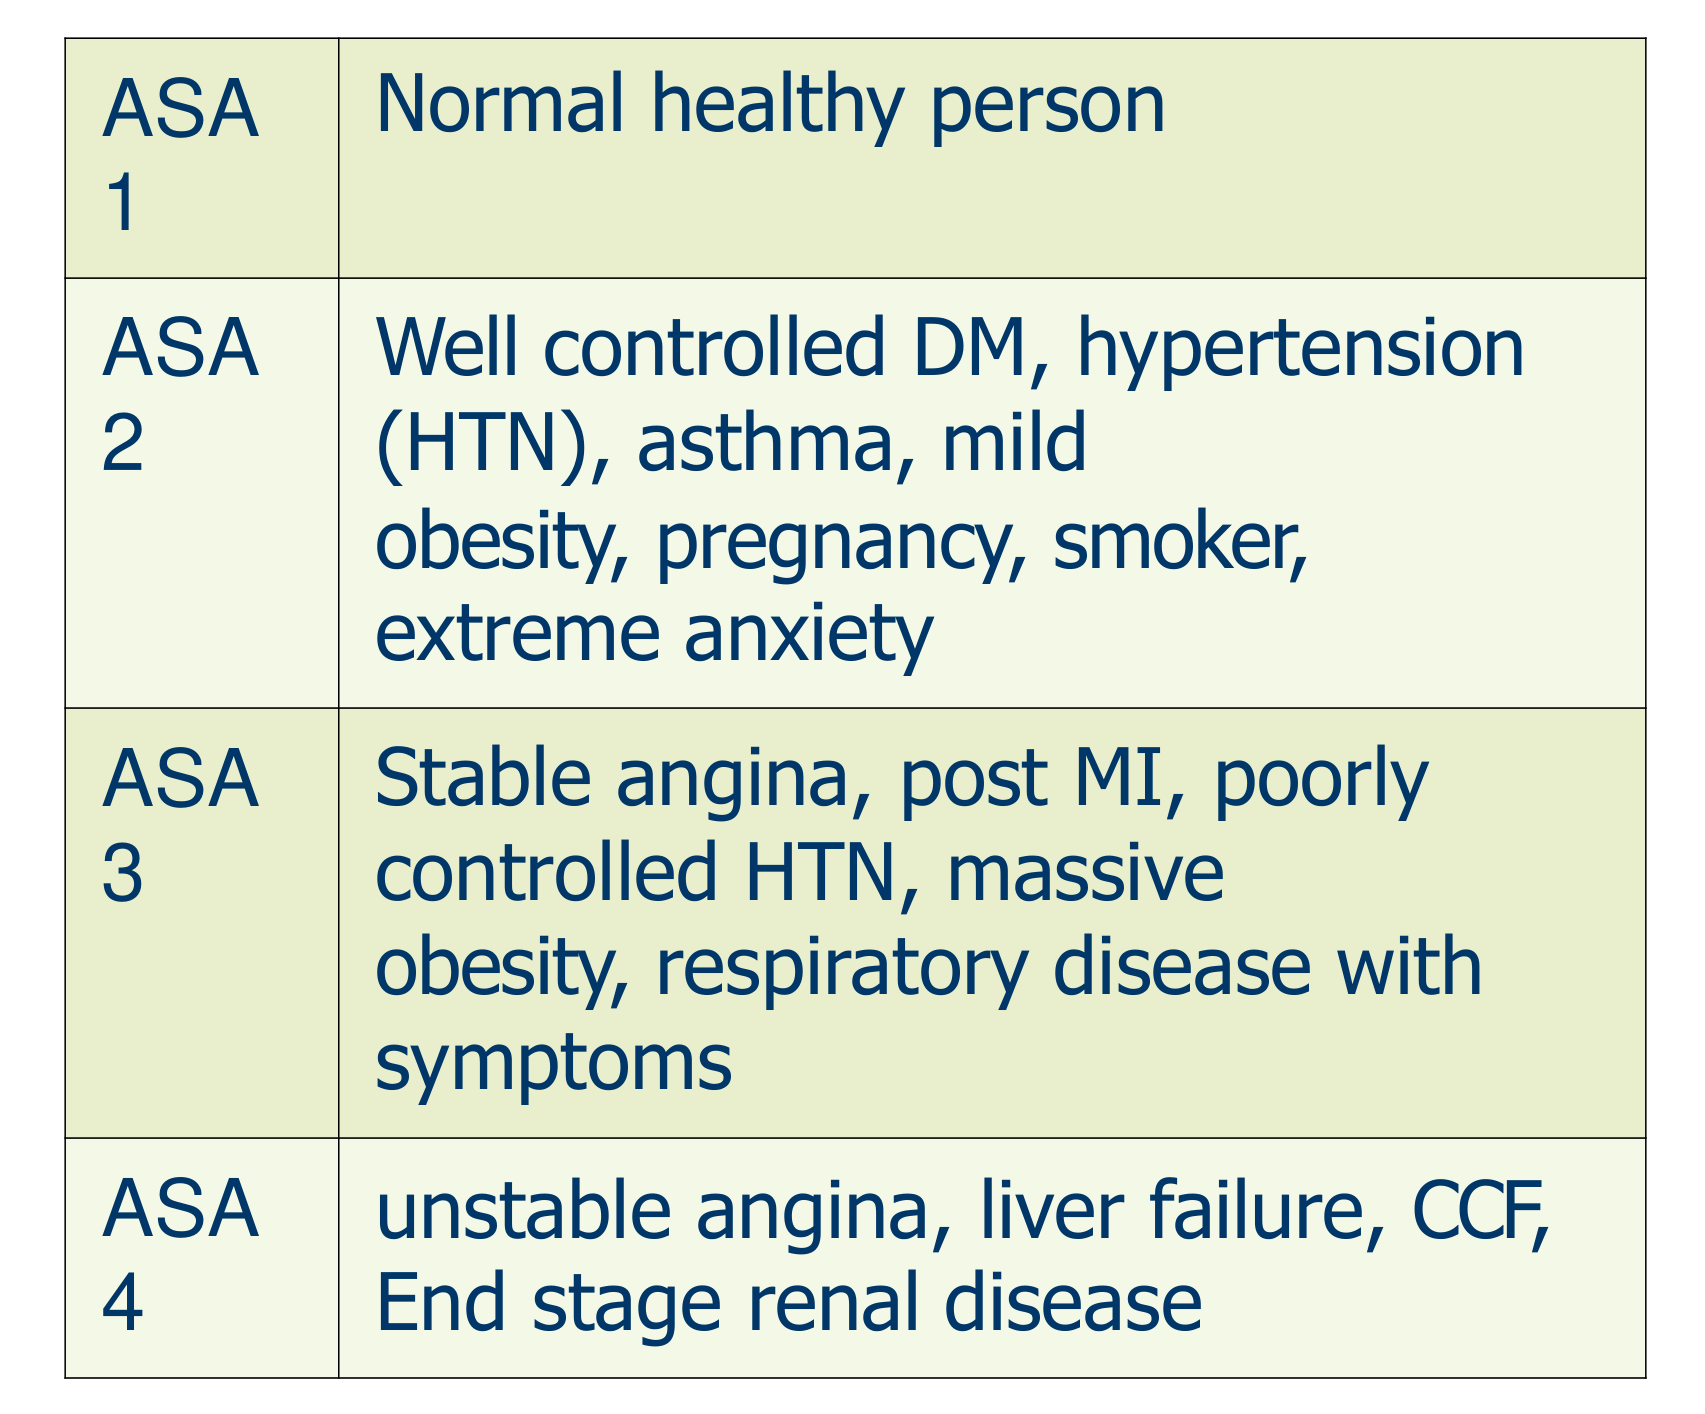Select the 'Normal healthy person' text
Screen dimensions: 1705x1414
771,107
